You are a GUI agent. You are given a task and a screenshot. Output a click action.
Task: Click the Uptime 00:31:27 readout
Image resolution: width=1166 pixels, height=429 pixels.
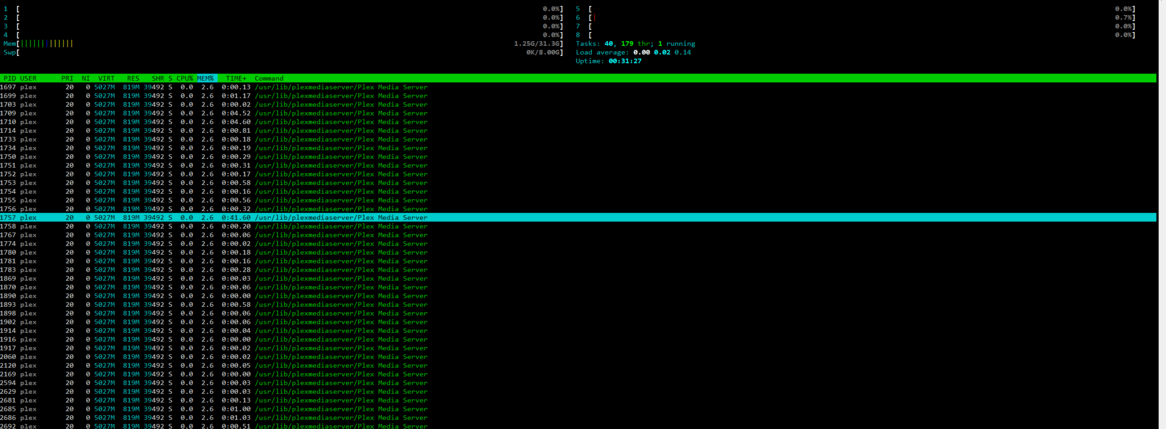(608, 61)
